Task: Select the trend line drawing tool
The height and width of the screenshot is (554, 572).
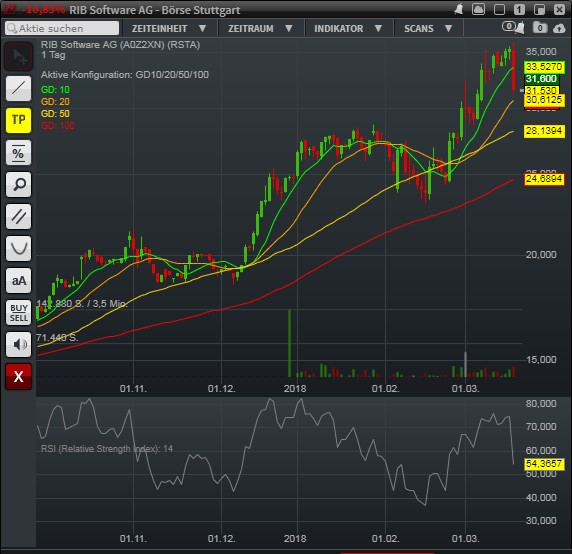Action: (x=19, y=88)
